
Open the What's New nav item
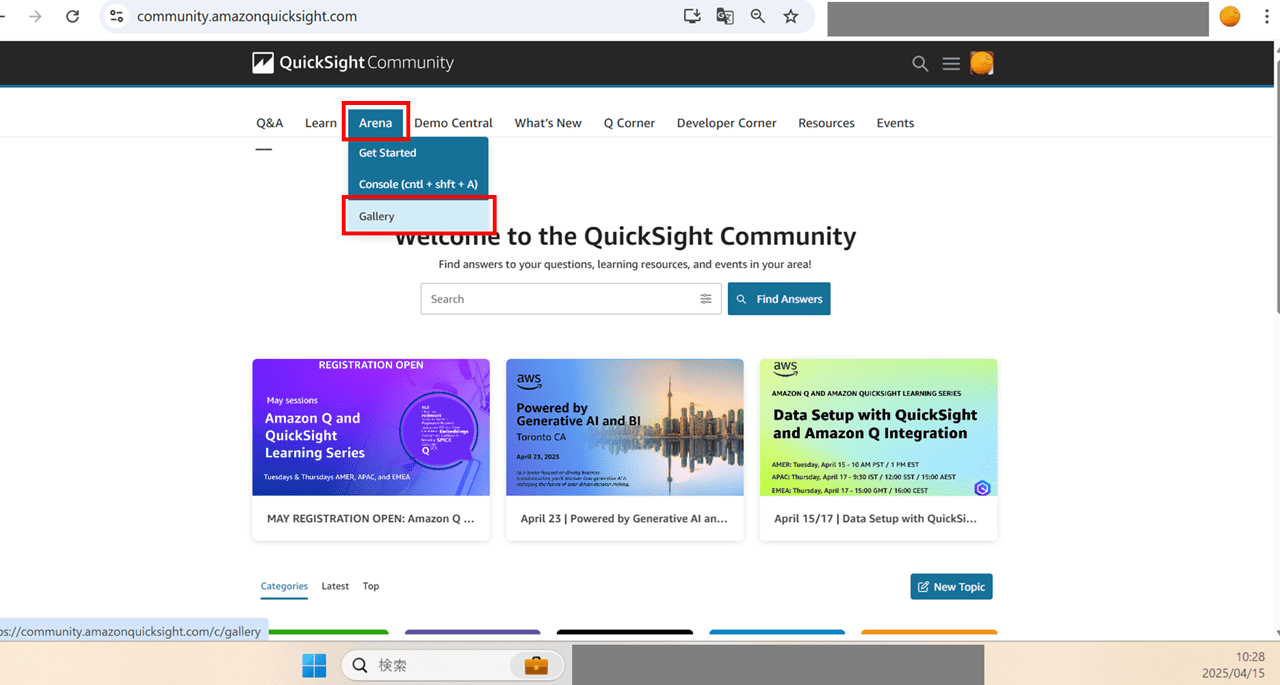coord(548,123)
